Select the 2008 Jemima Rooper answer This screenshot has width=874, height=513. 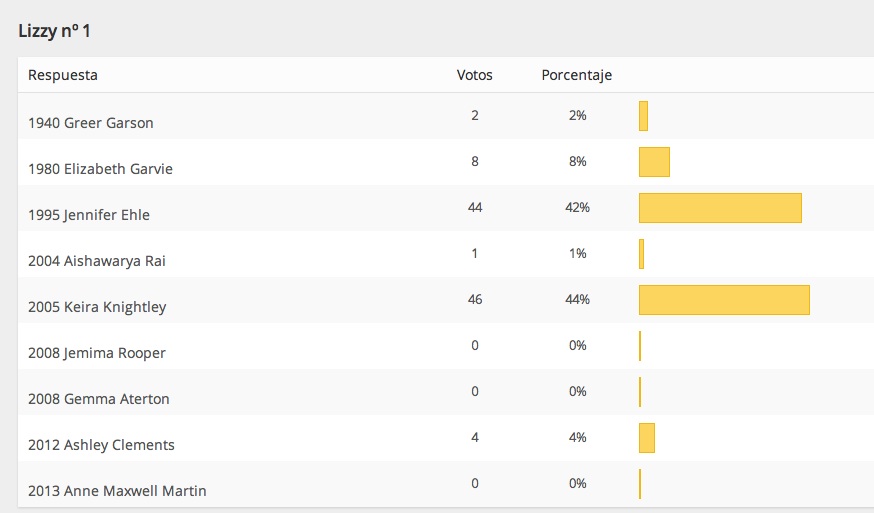tap(97, 353)
